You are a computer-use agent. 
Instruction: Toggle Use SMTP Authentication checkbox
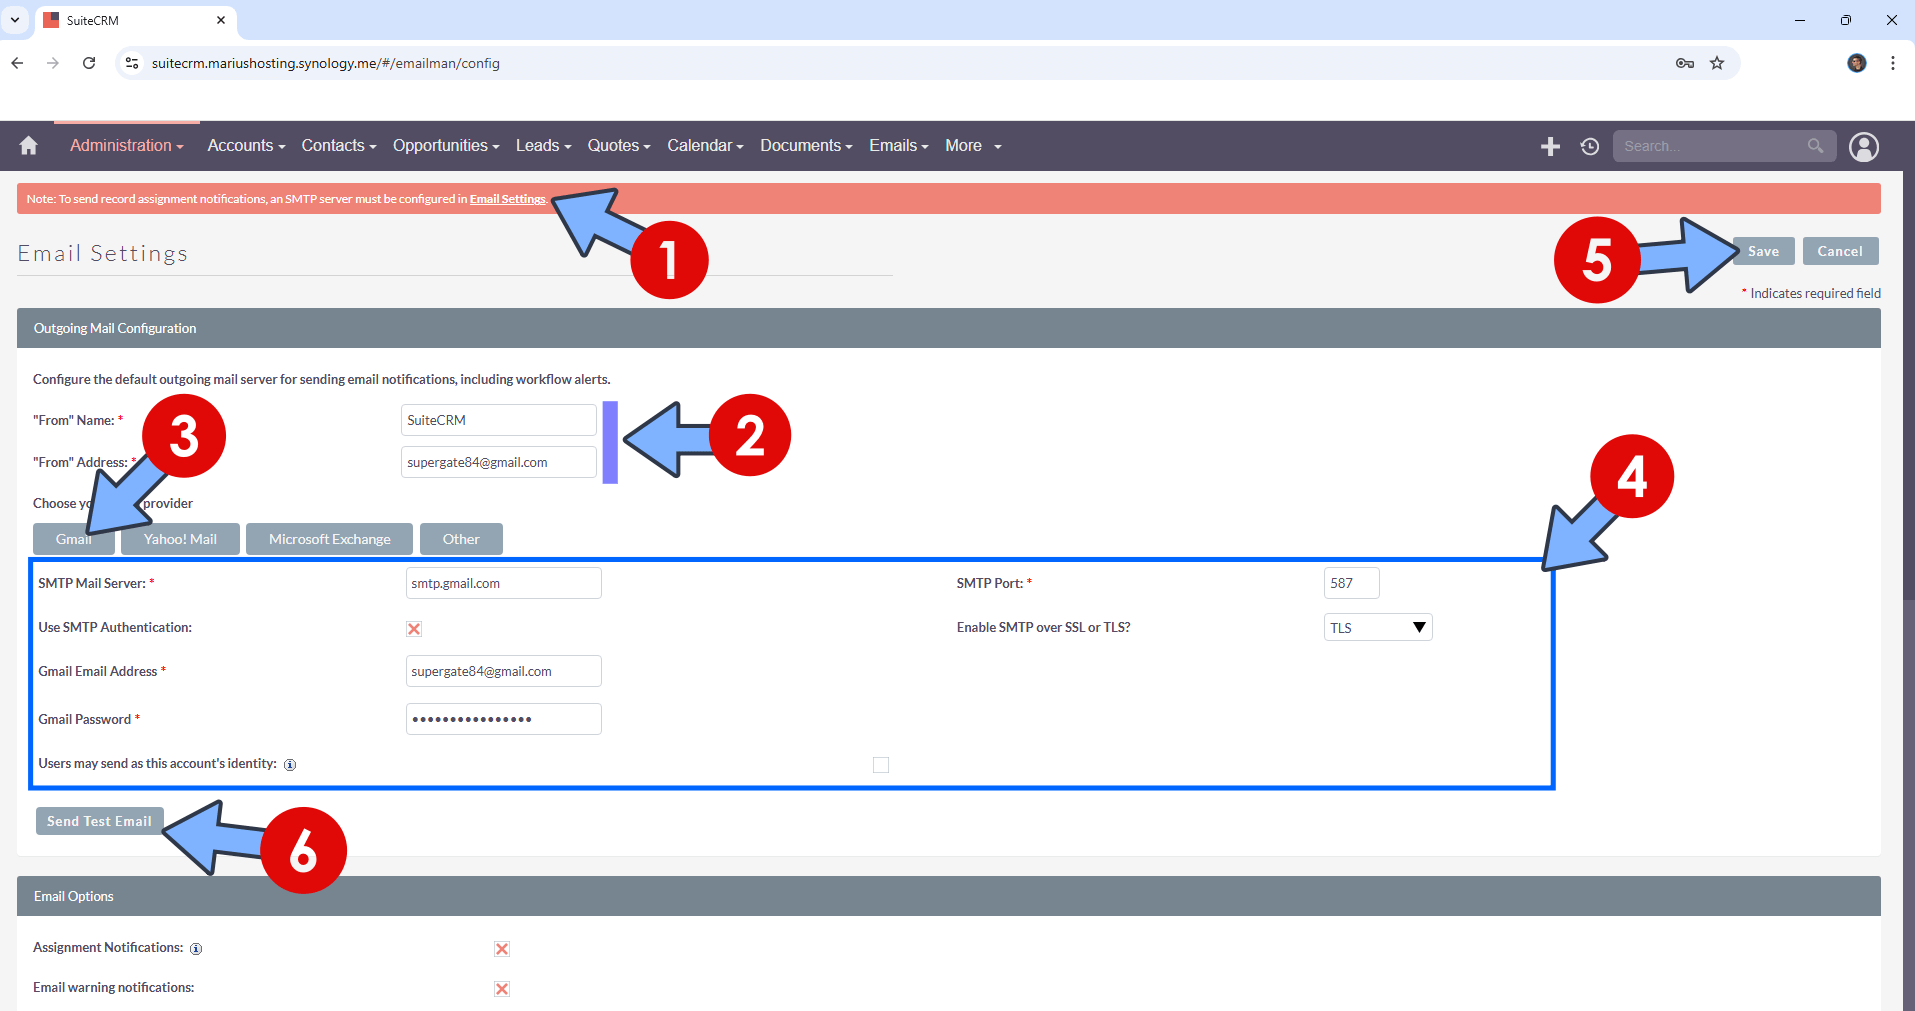coord(414,629)
